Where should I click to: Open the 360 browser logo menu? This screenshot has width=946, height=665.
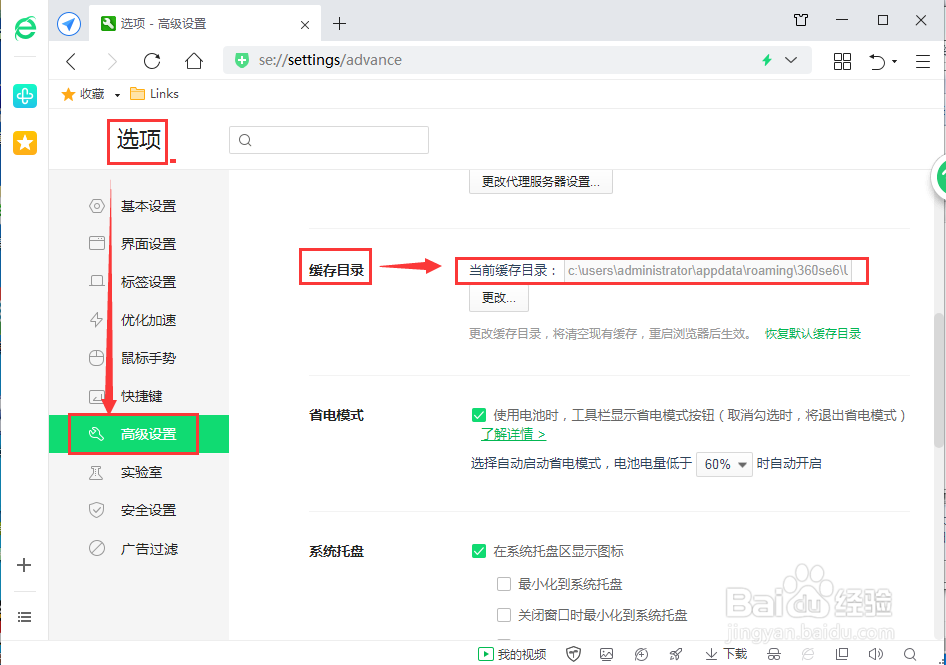point(24,26)
